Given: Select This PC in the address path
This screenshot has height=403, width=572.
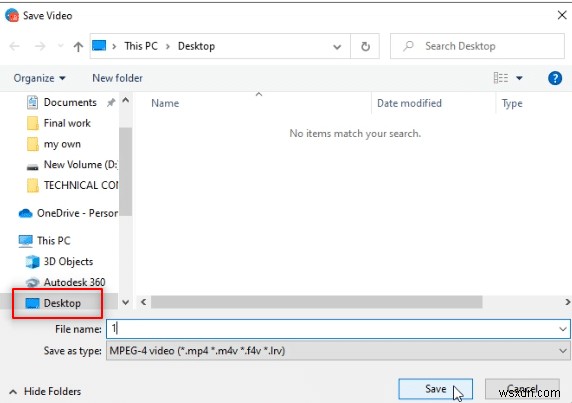Looking at the screenshot, I should (141, 46).
